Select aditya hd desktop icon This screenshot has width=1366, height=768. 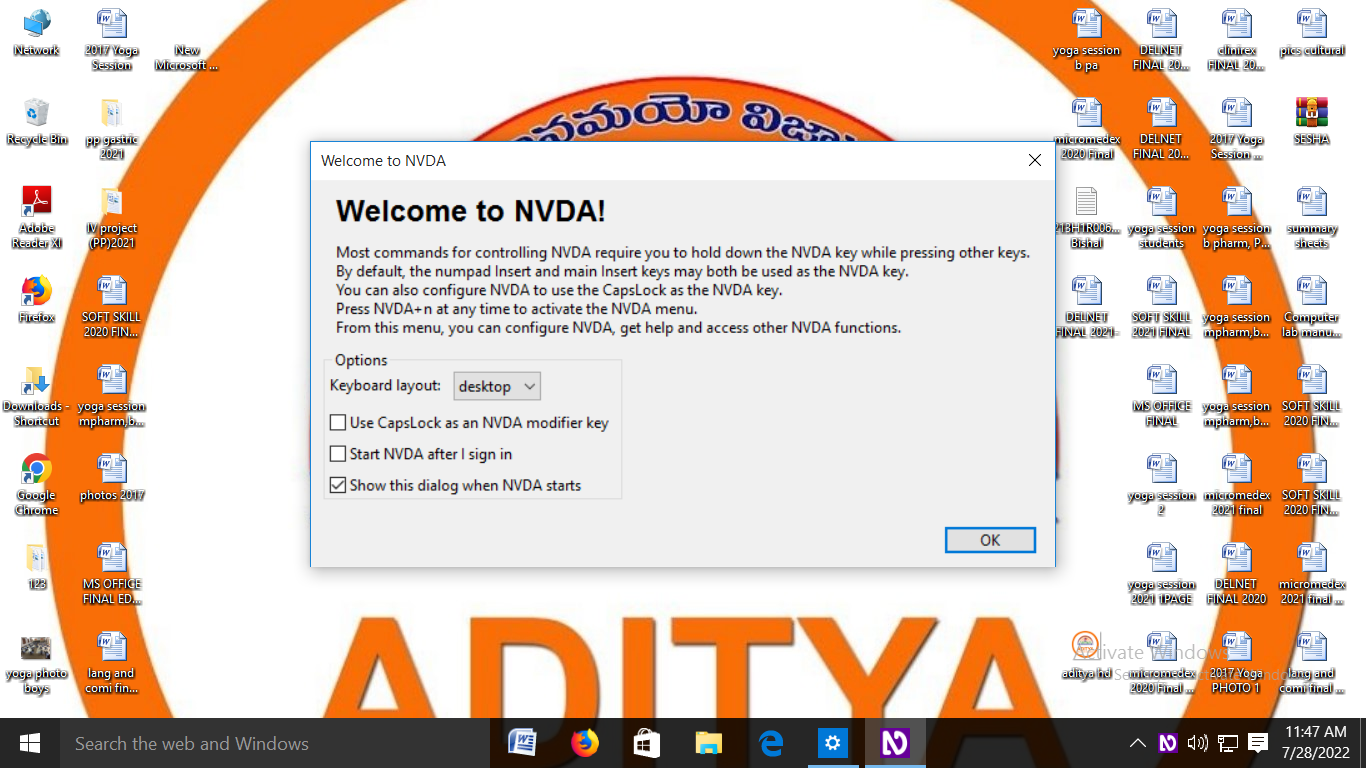point(1086,655)
